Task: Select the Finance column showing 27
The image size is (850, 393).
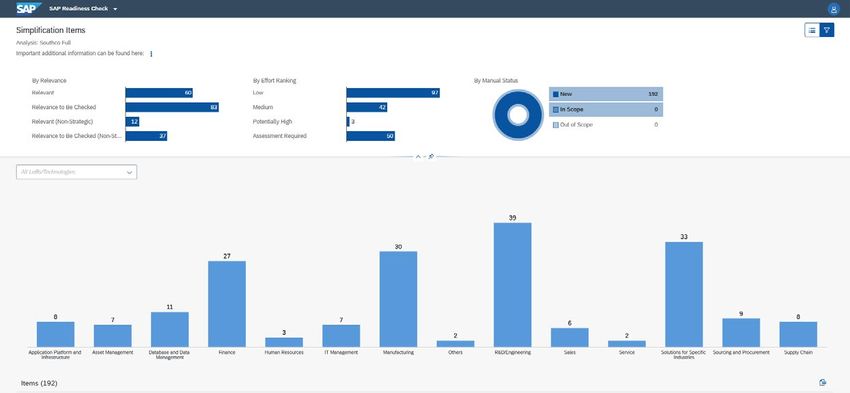Action: click(227, 304)
